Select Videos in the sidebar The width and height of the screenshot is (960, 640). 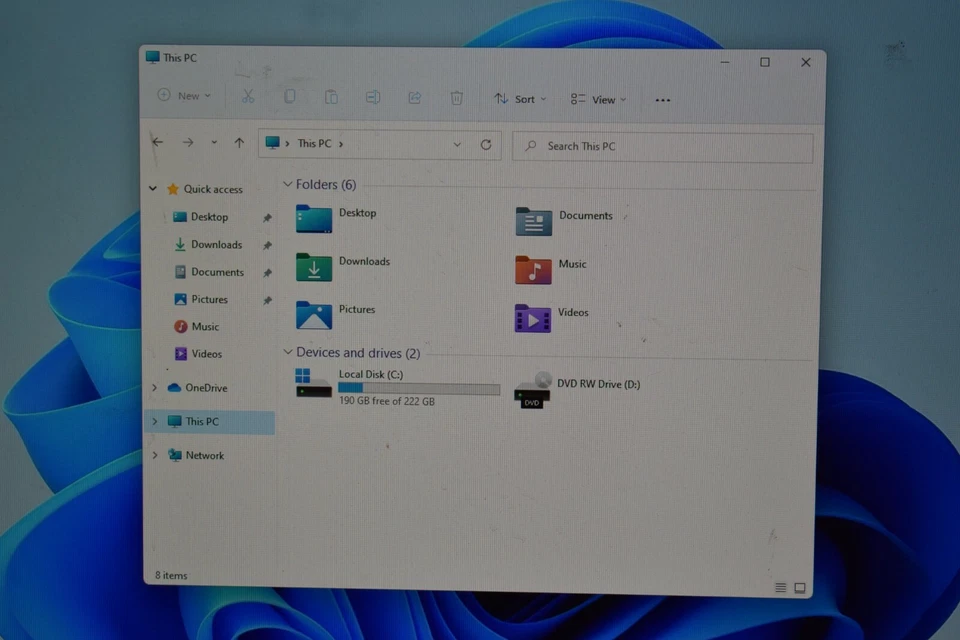206,354
